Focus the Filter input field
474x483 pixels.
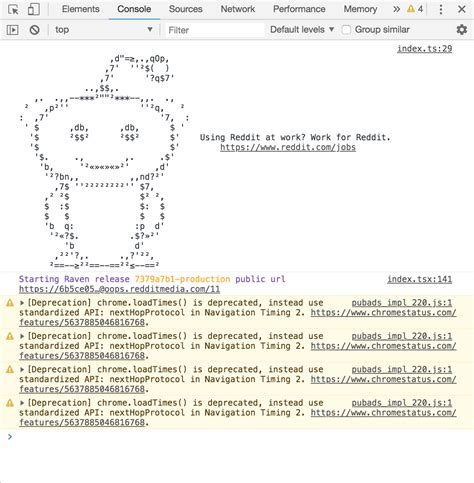(215, 30)
